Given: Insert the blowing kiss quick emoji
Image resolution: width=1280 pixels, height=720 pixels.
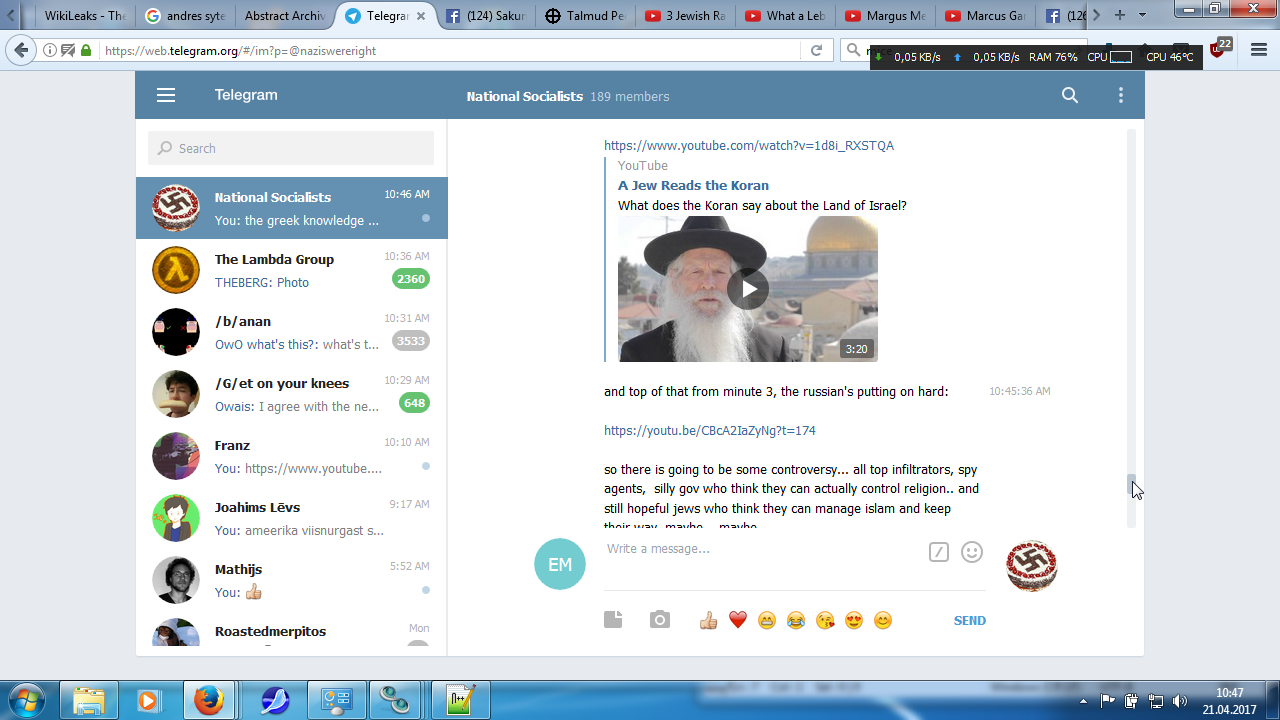Looking at the screenshot, I should pyautogui.click(x=825, y=621).
